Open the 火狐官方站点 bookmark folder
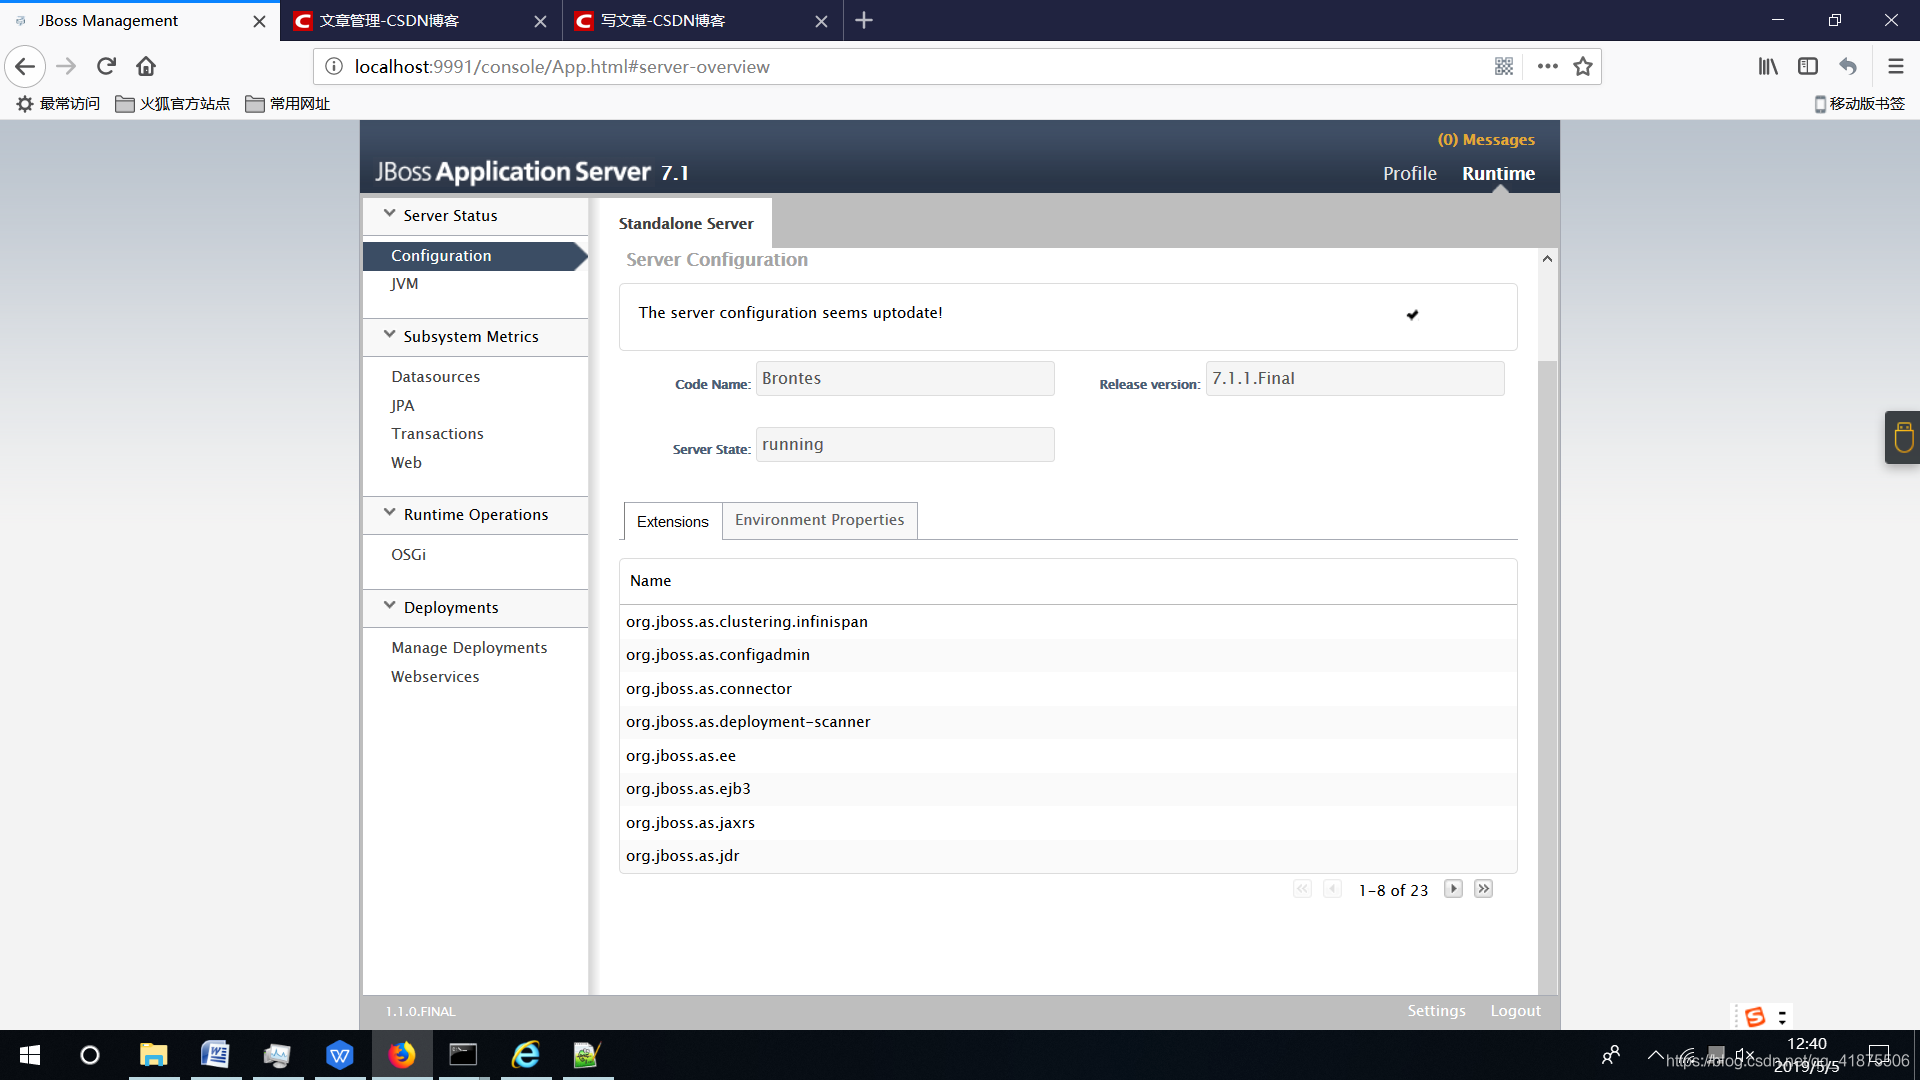Screen dimensions: 1920x1080 click(x=173, y=104)
